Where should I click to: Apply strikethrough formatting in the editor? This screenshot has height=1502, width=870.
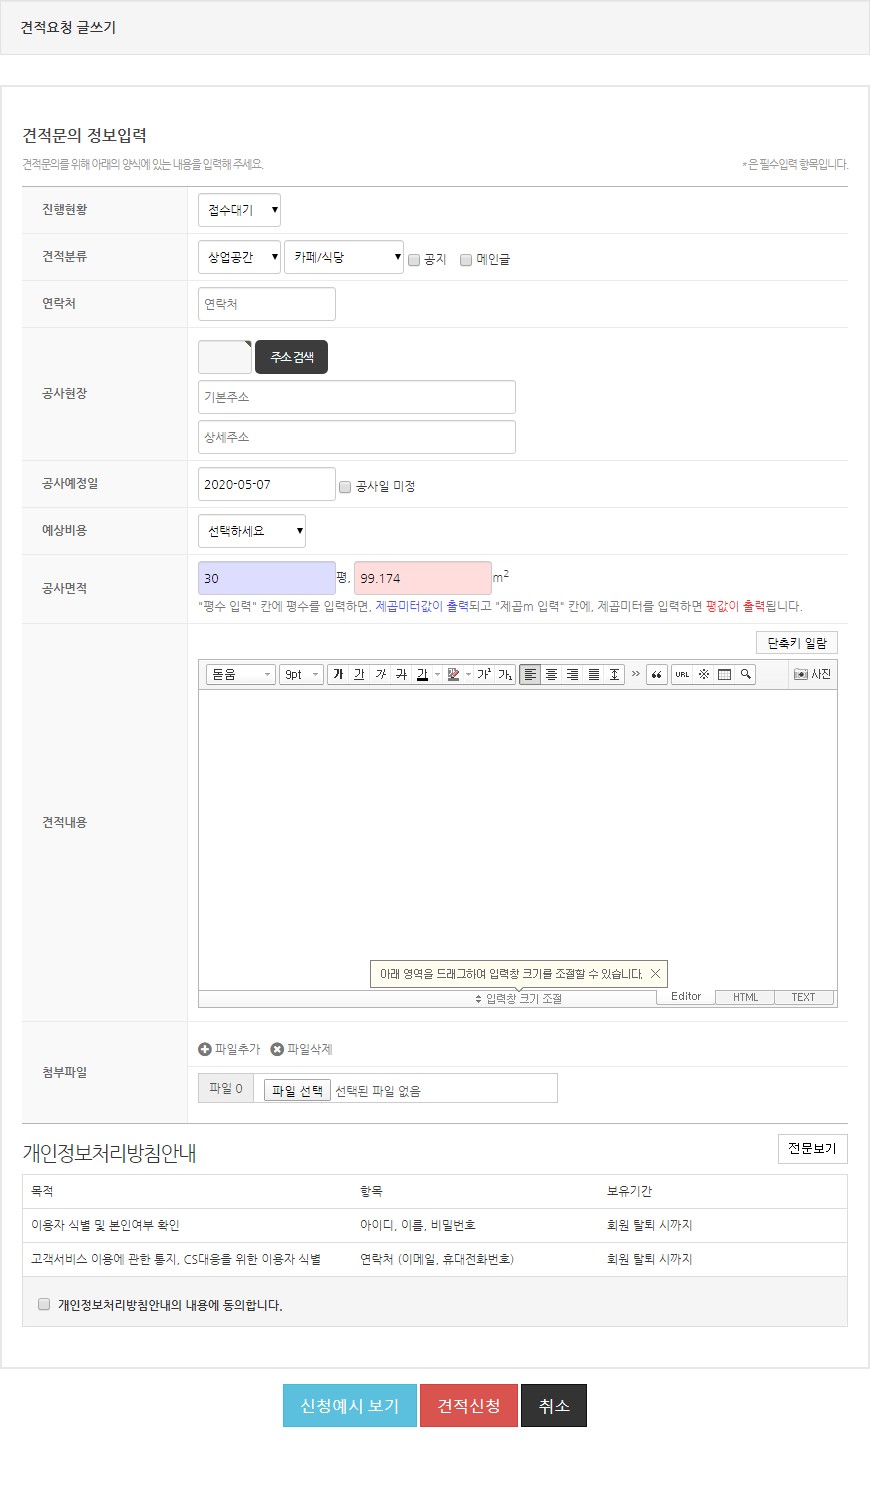point(401,674)
